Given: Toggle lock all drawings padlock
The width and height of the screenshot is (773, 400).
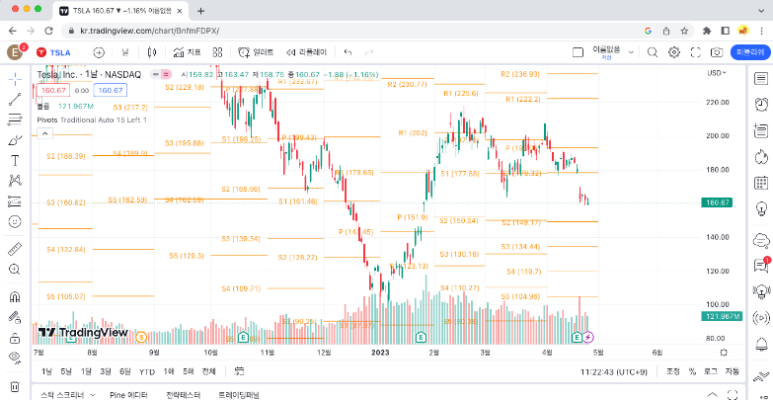Looking at the screenshot, I should 15,338.
